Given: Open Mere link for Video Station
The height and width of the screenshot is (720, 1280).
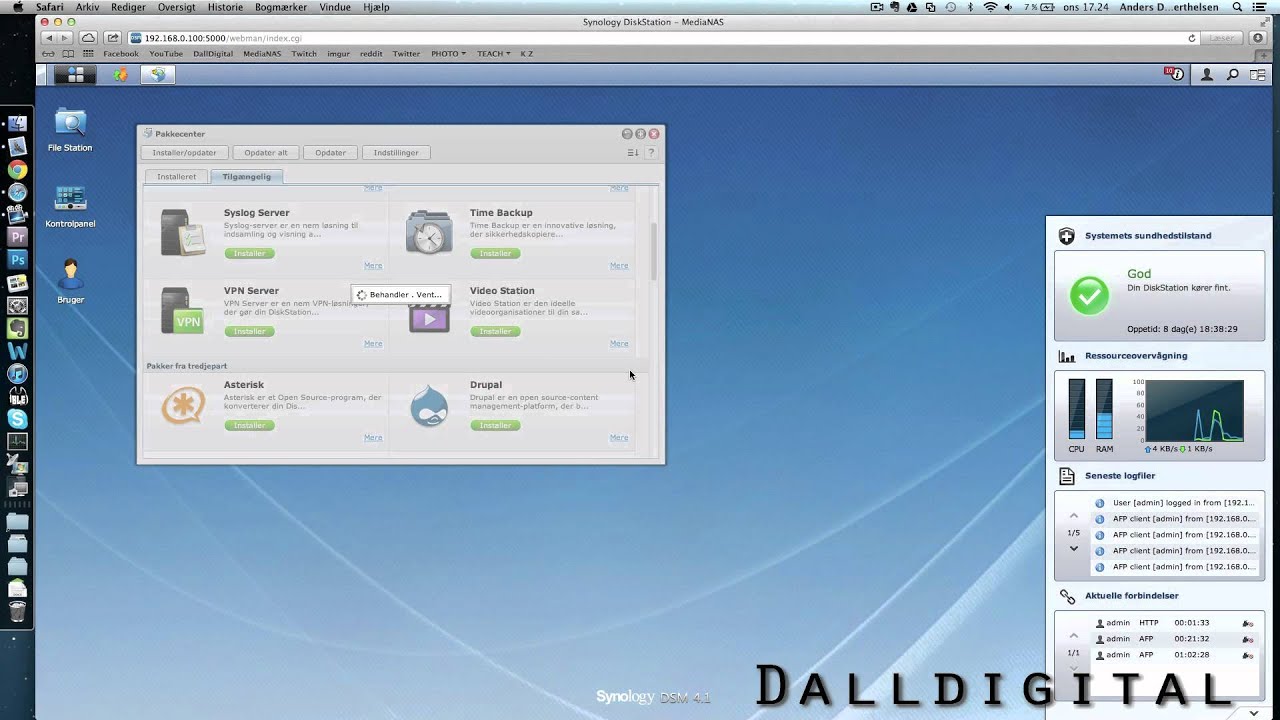Looking at the screenshot, I should pyautogui.click(x=619, y=344).
